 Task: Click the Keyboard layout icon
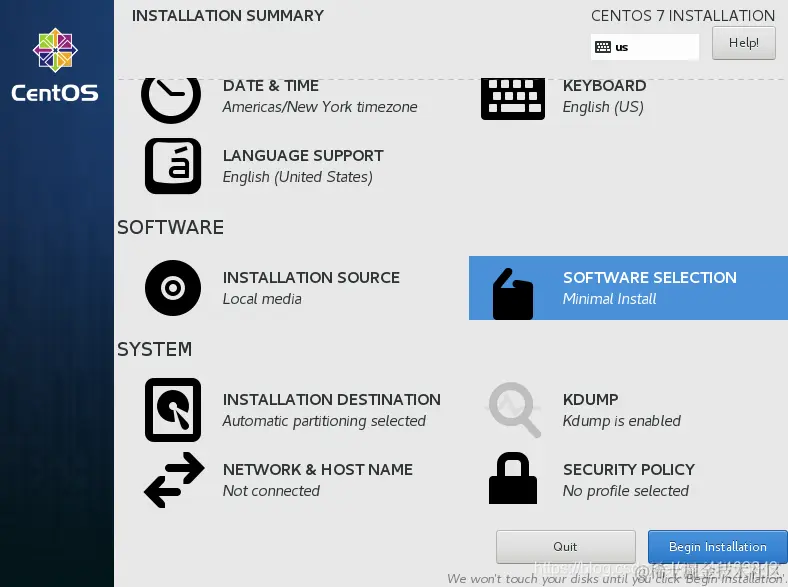pos(513,99)
